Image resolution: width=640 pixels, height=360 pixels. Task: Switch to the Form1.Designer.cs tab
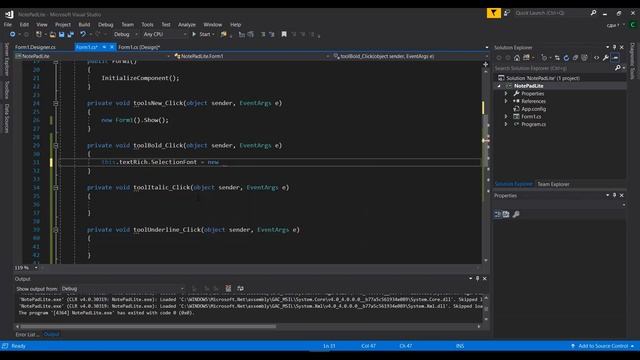pyautogui.click(x=35, y=47)
